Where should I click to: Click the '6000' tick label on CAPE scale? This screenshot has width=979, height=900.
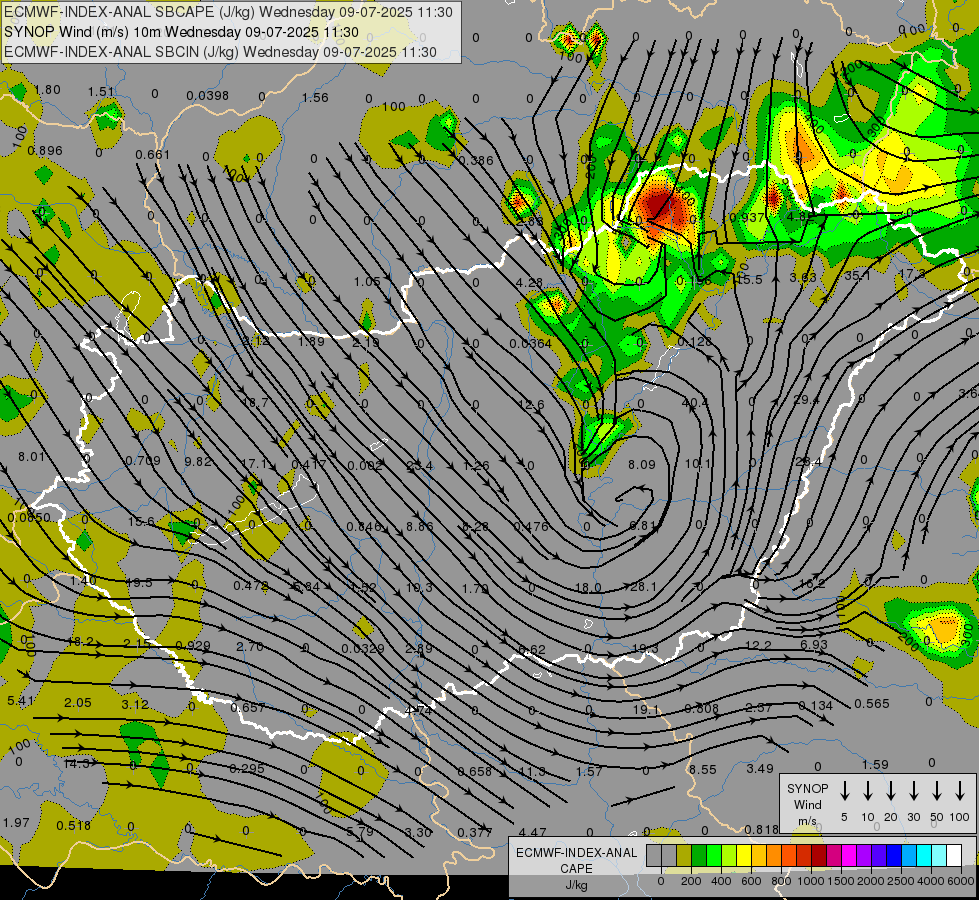[x=962, y=881]
